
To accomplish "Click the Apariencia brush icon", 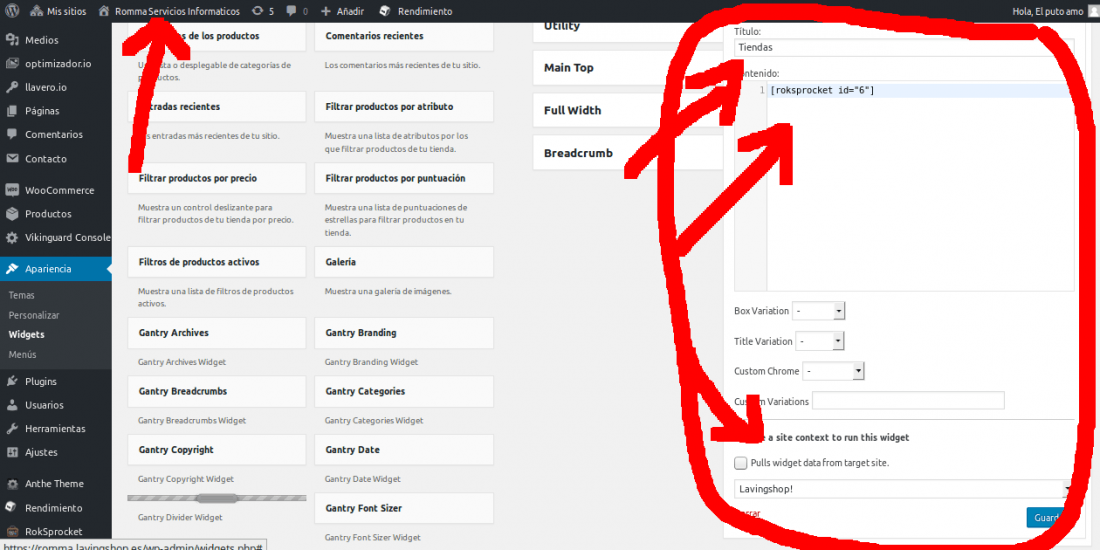I will [x=12, y=269].
